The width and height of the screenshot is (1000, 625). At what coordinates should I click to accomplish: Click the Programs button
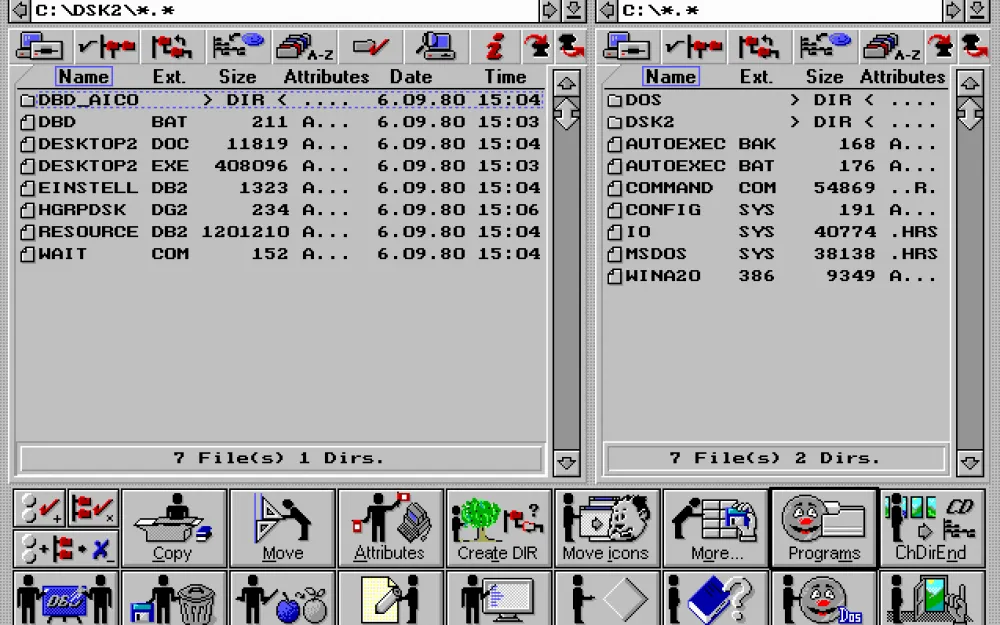click(823, 529)
